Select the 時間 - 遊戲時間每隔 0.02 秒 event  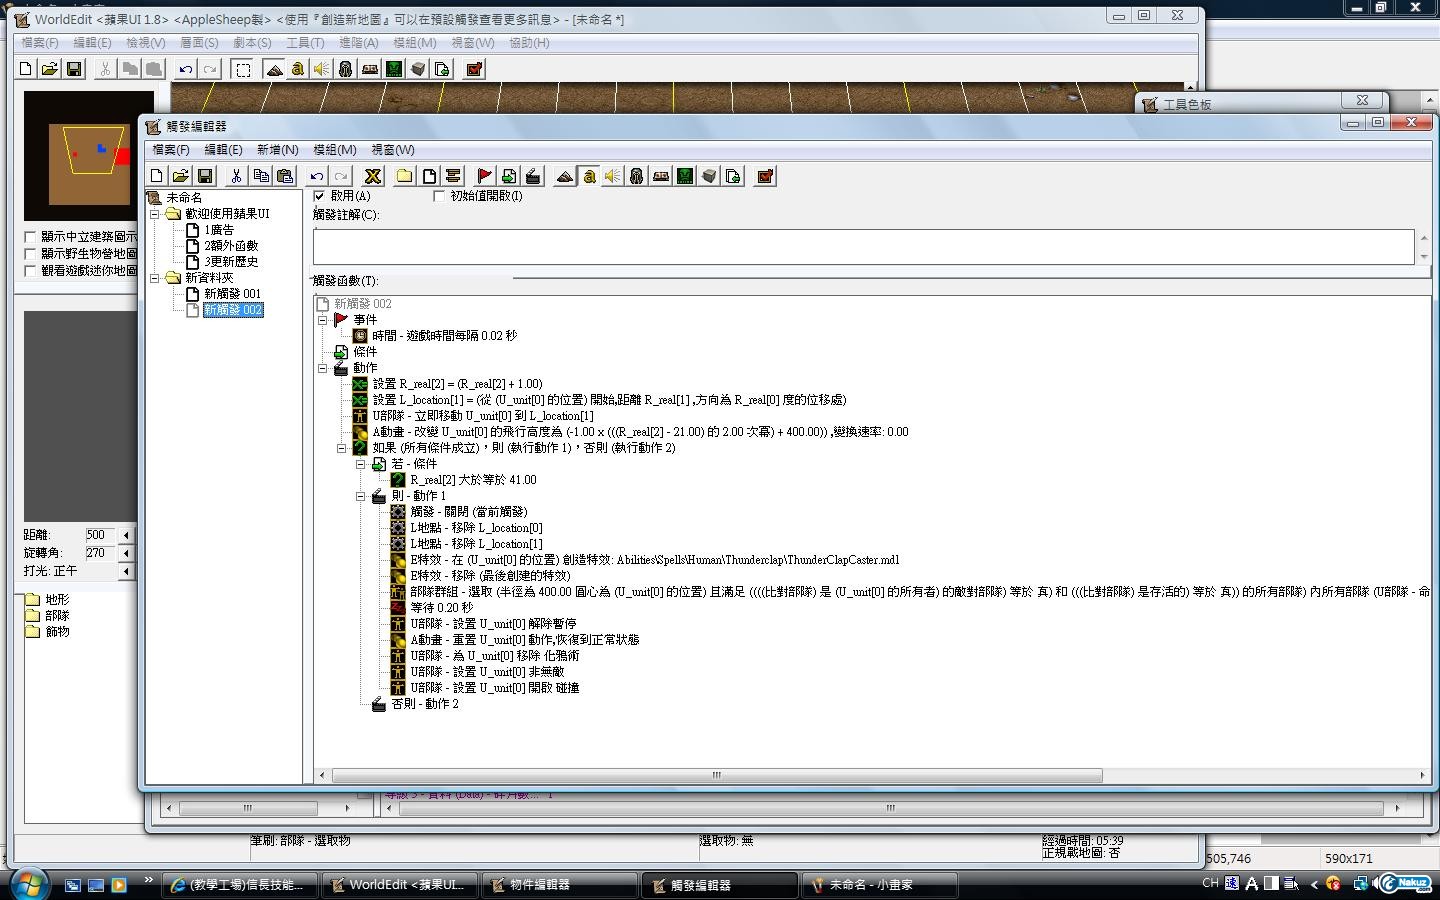444,336
